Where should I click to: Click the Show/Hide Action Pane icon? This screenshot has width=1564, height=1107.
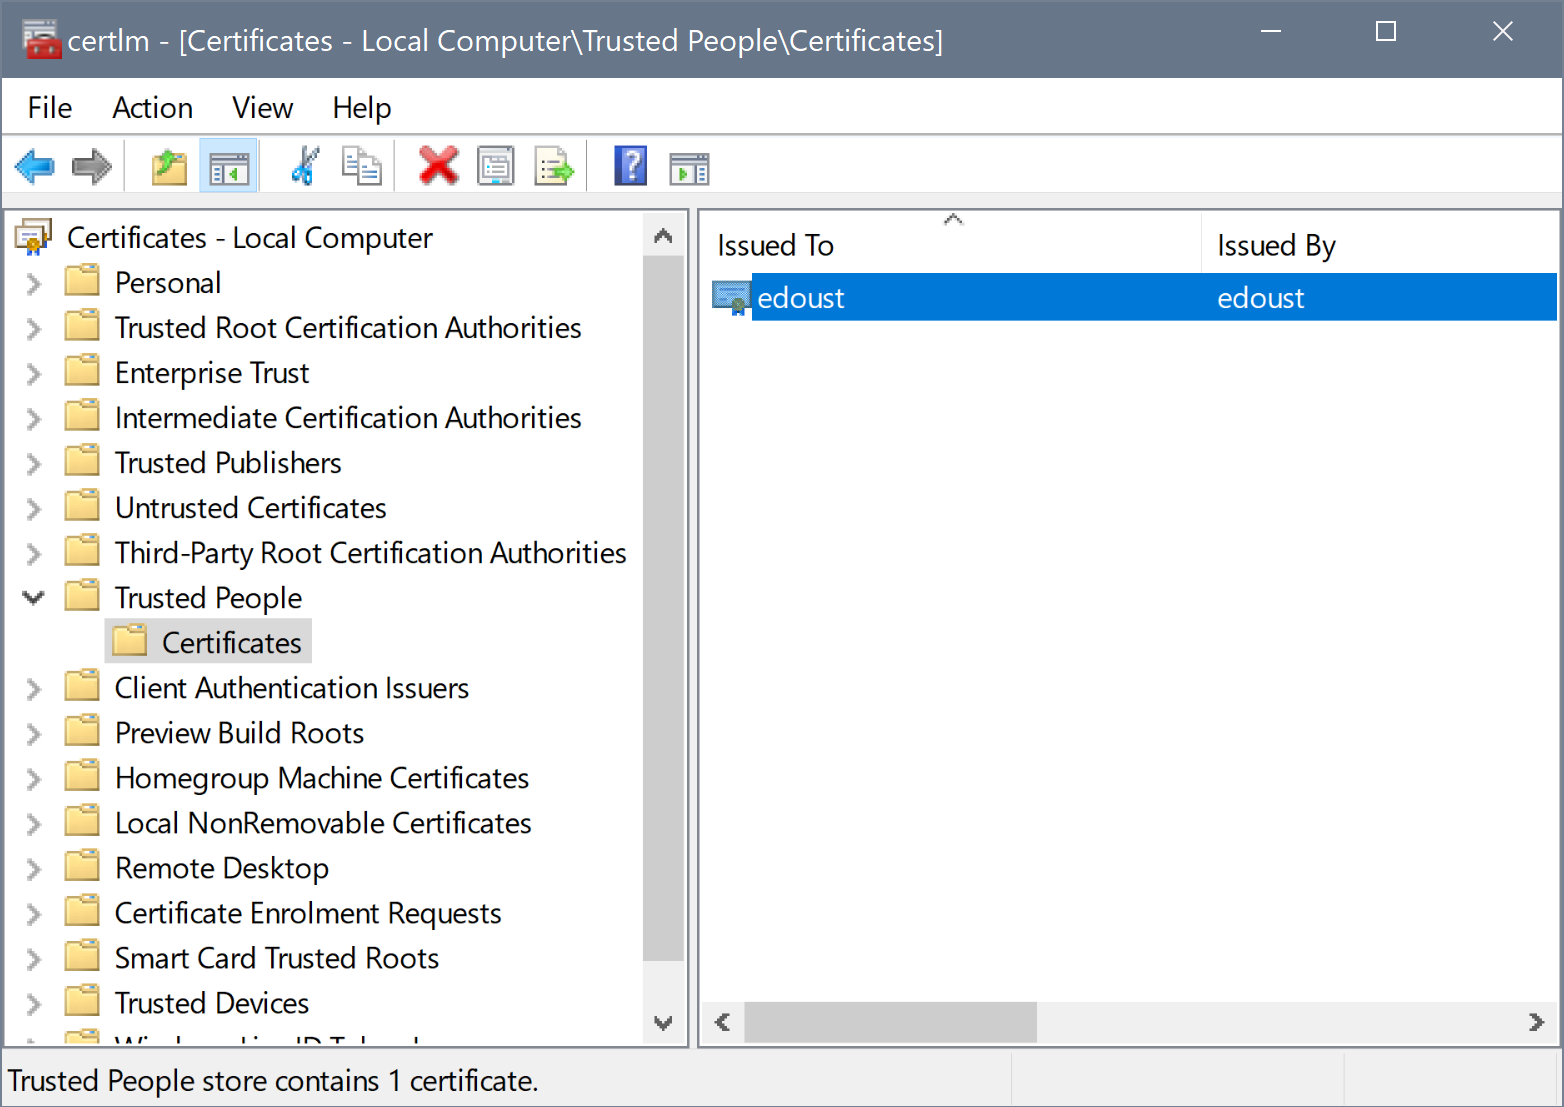pos(689,168)
